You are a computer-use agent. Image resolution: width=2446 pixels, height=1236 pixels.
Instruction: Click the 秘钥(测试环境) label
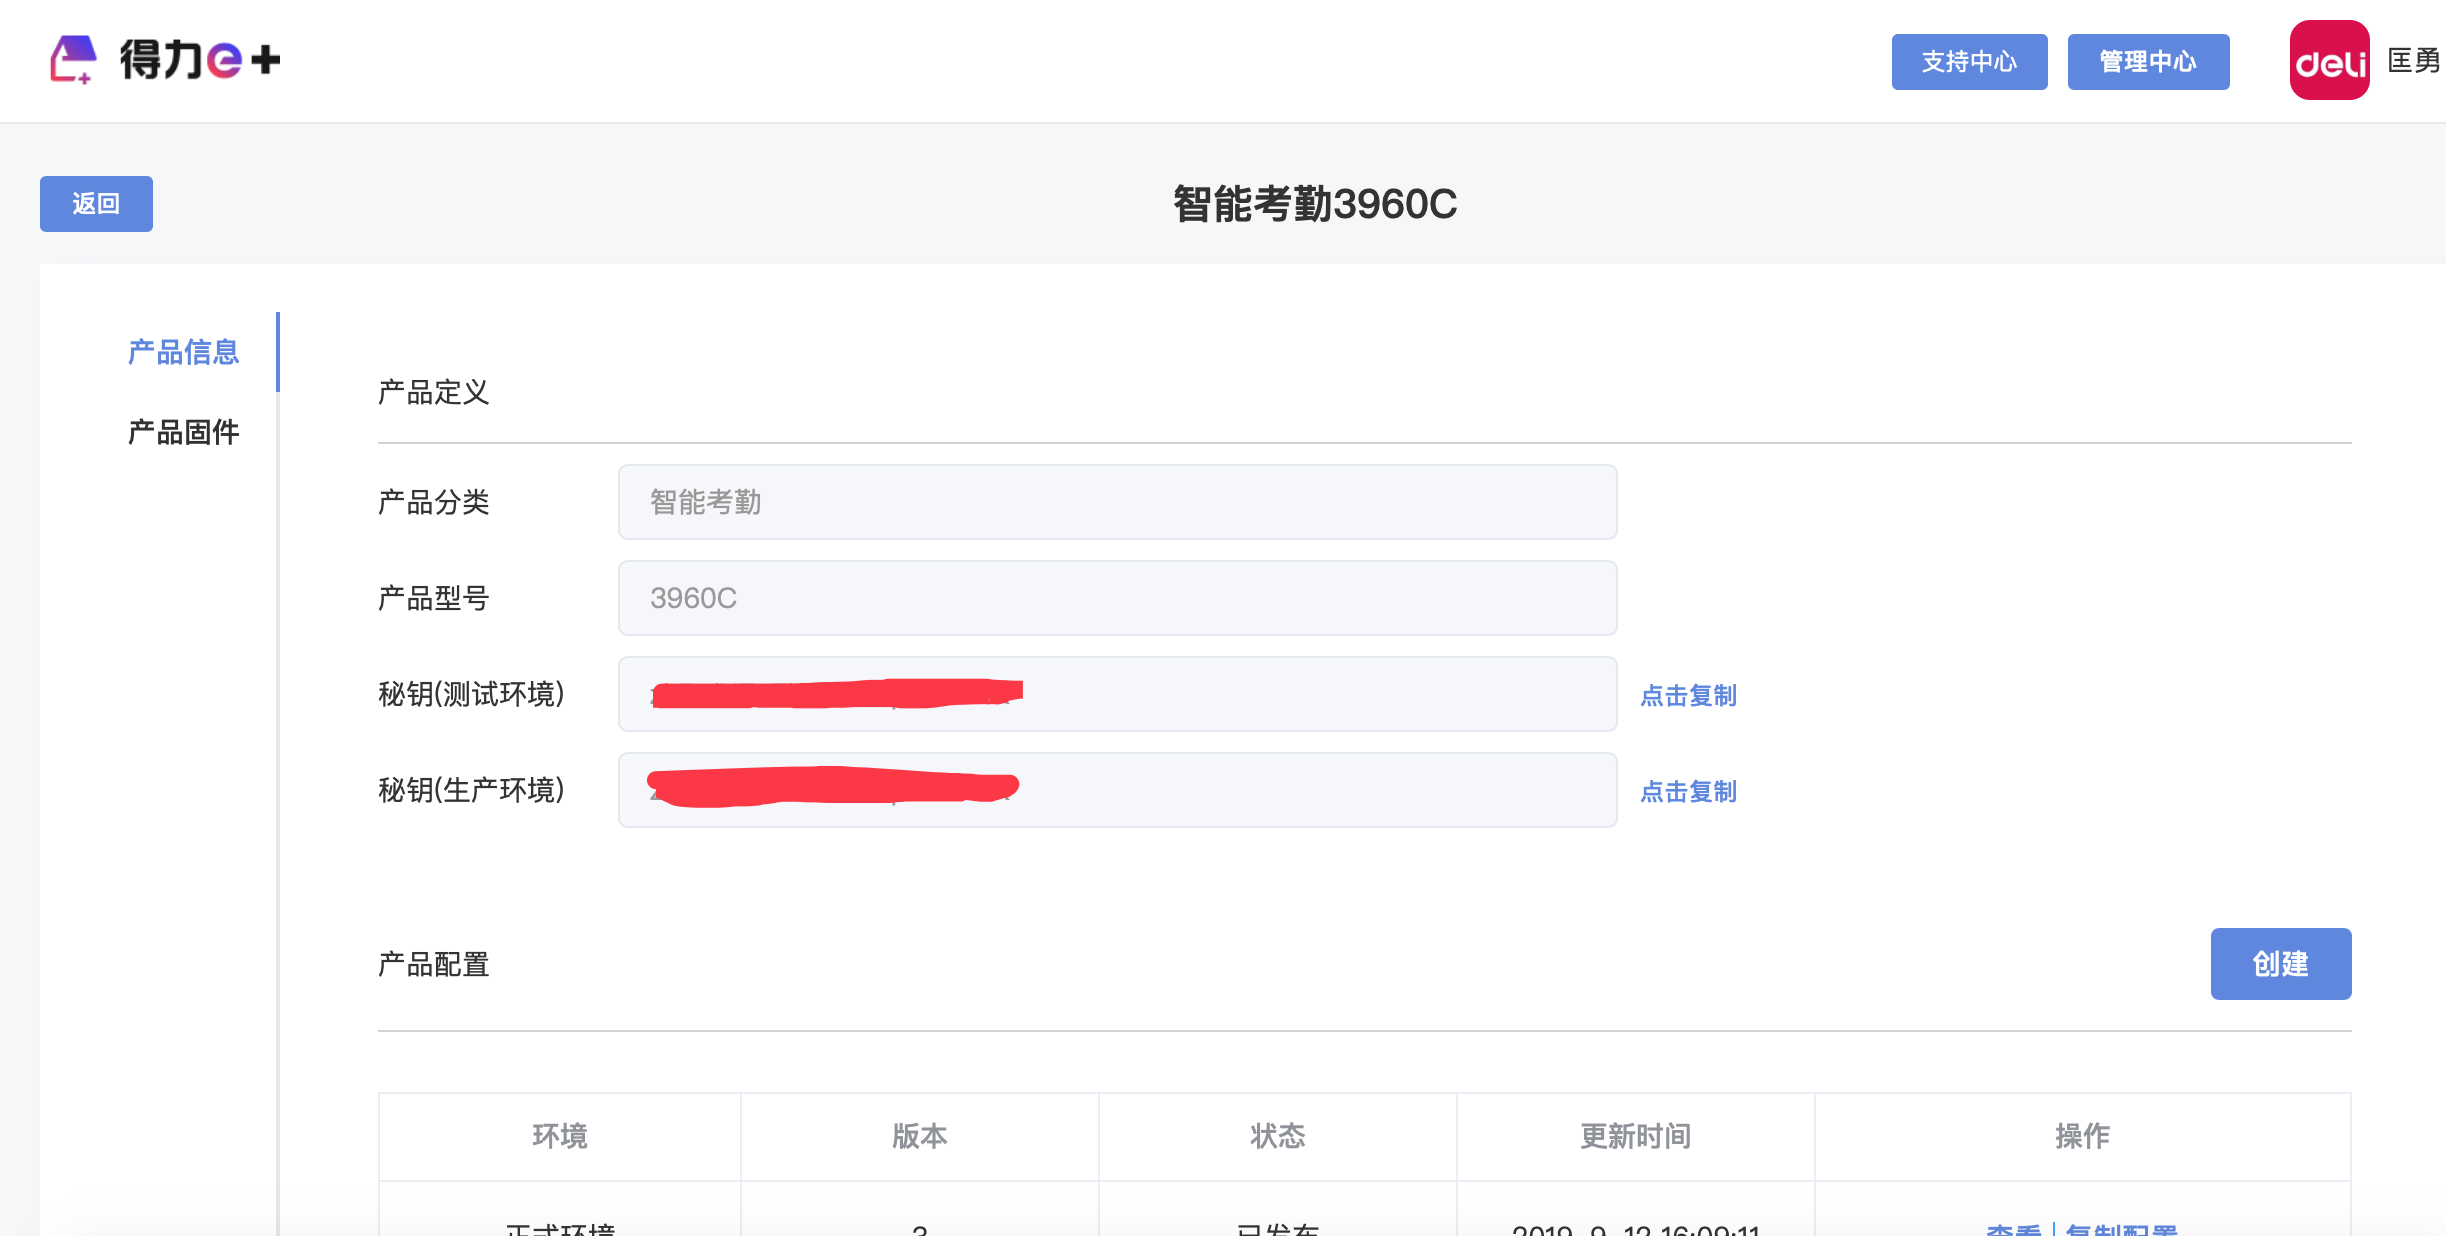tap(471, 694)
